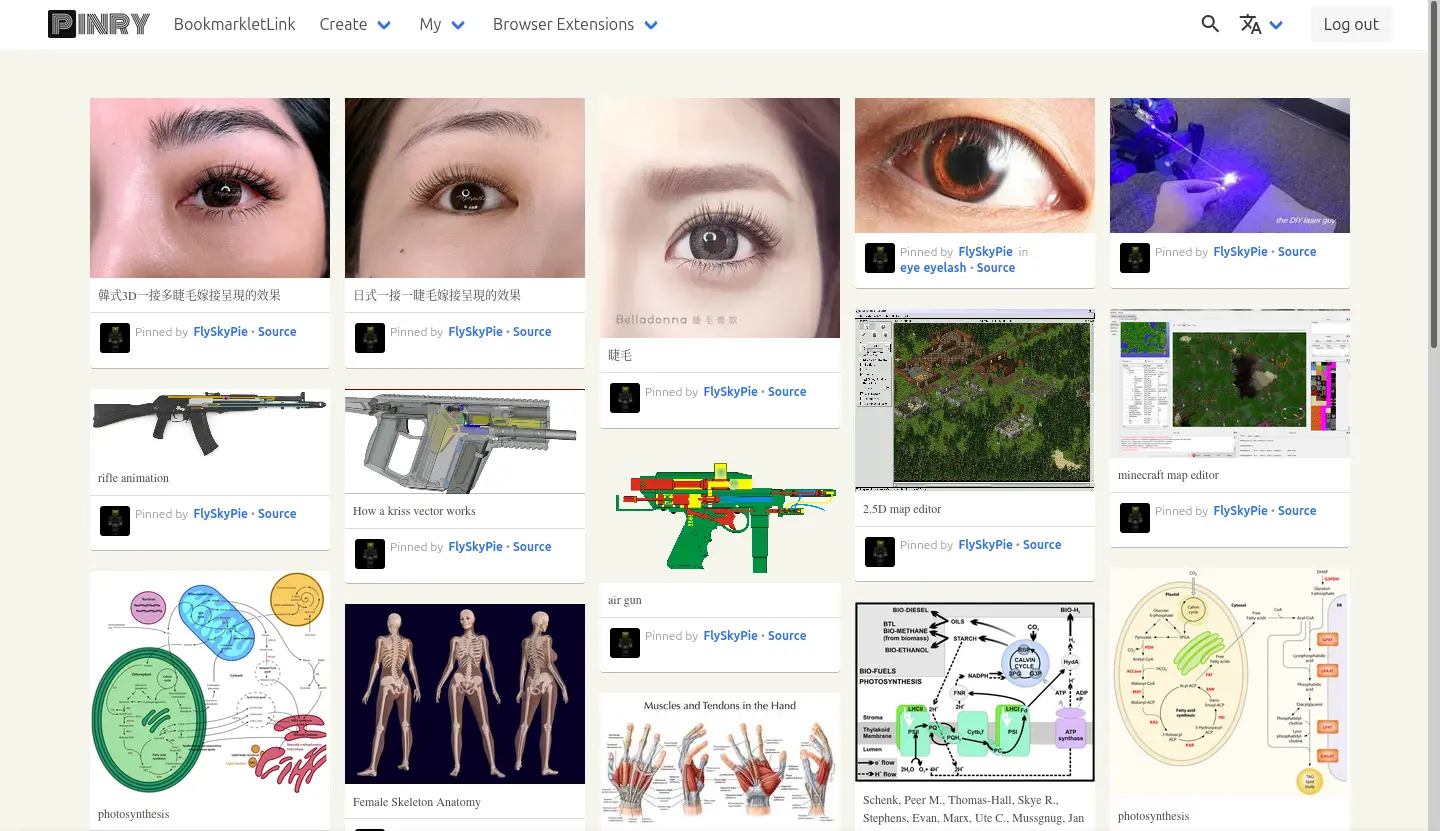Open the search magnifier icon
Viewport: 1440px width, 831px height.
(x=1210, y=24)
